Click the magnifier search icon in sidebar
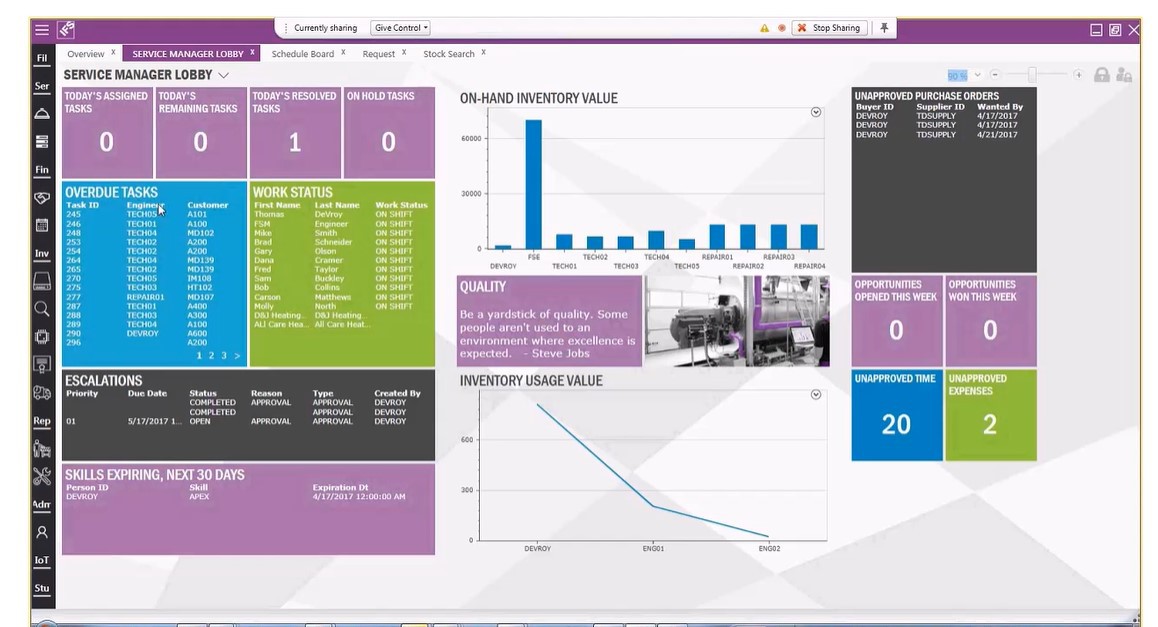The width and height of the screenshot is (1158, 627). 42,310
